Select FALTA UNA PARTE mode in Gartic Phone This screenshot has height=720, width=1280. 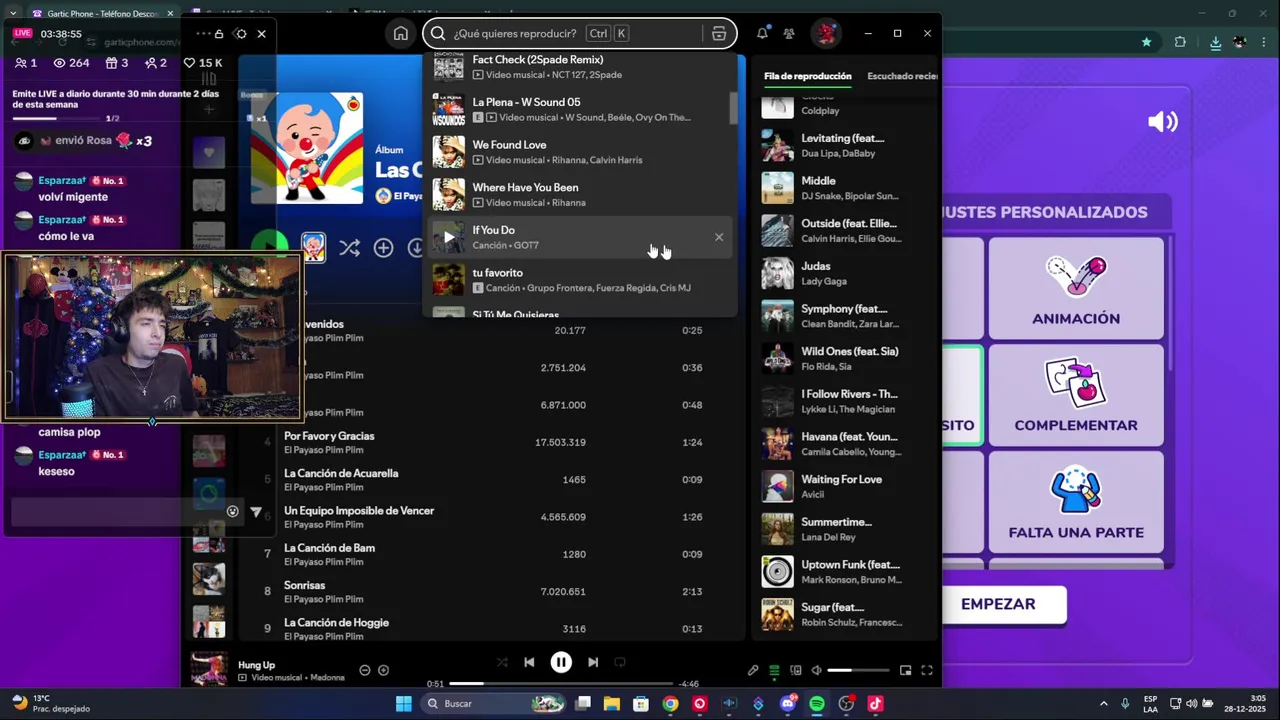(1076, 503)
